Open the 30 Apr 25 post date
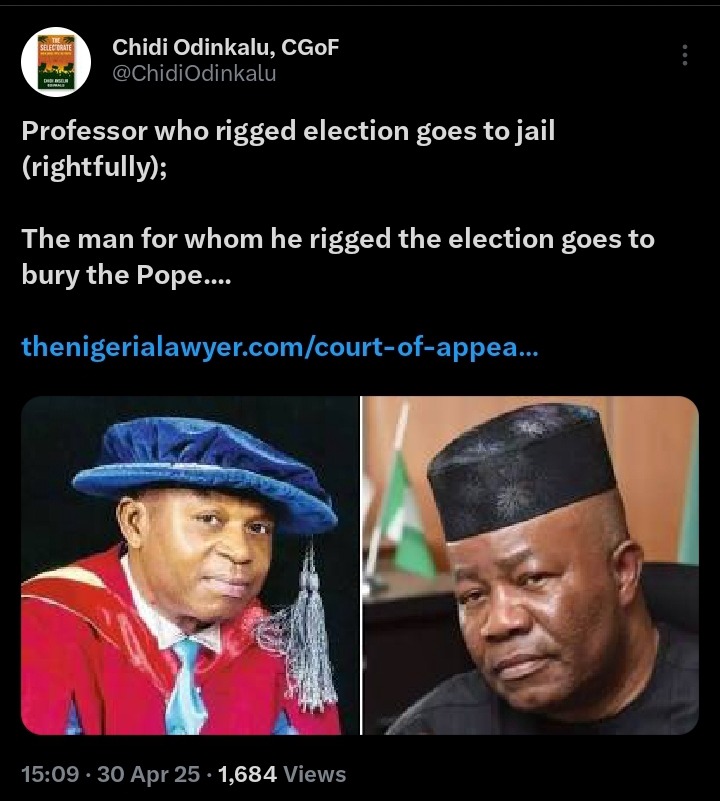This screenshot has width=720, height=801. pos(148,774)
